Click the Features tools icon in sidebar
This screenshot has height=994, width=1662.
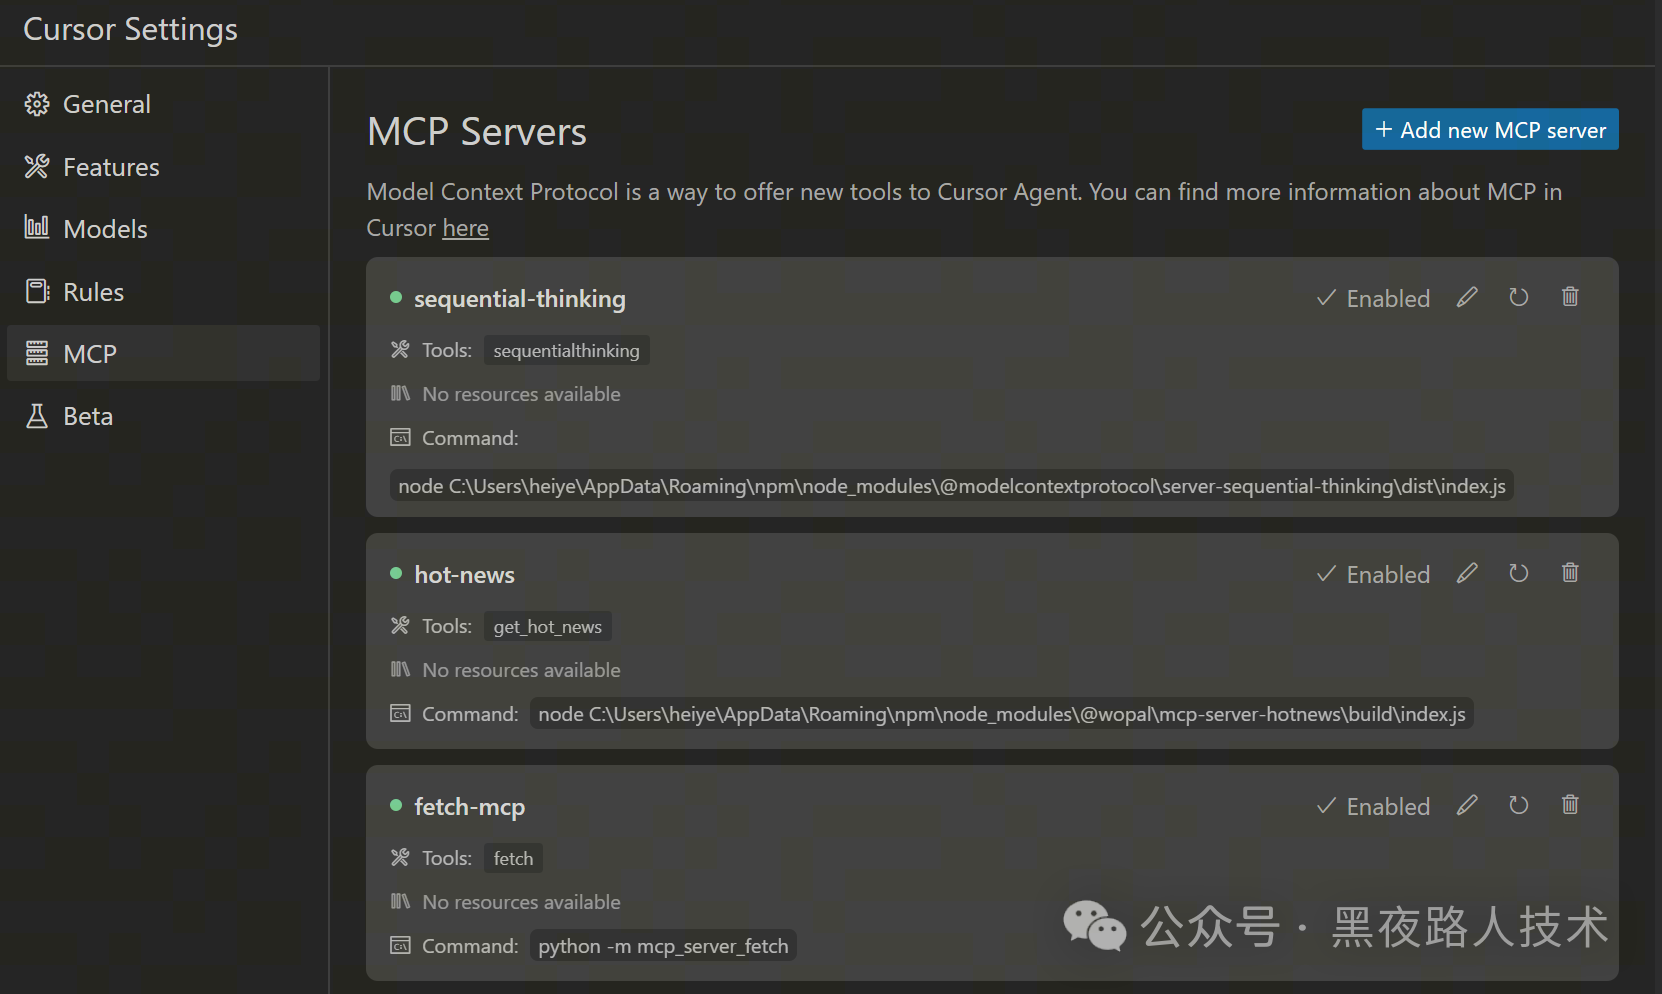(x=37, y=166)
